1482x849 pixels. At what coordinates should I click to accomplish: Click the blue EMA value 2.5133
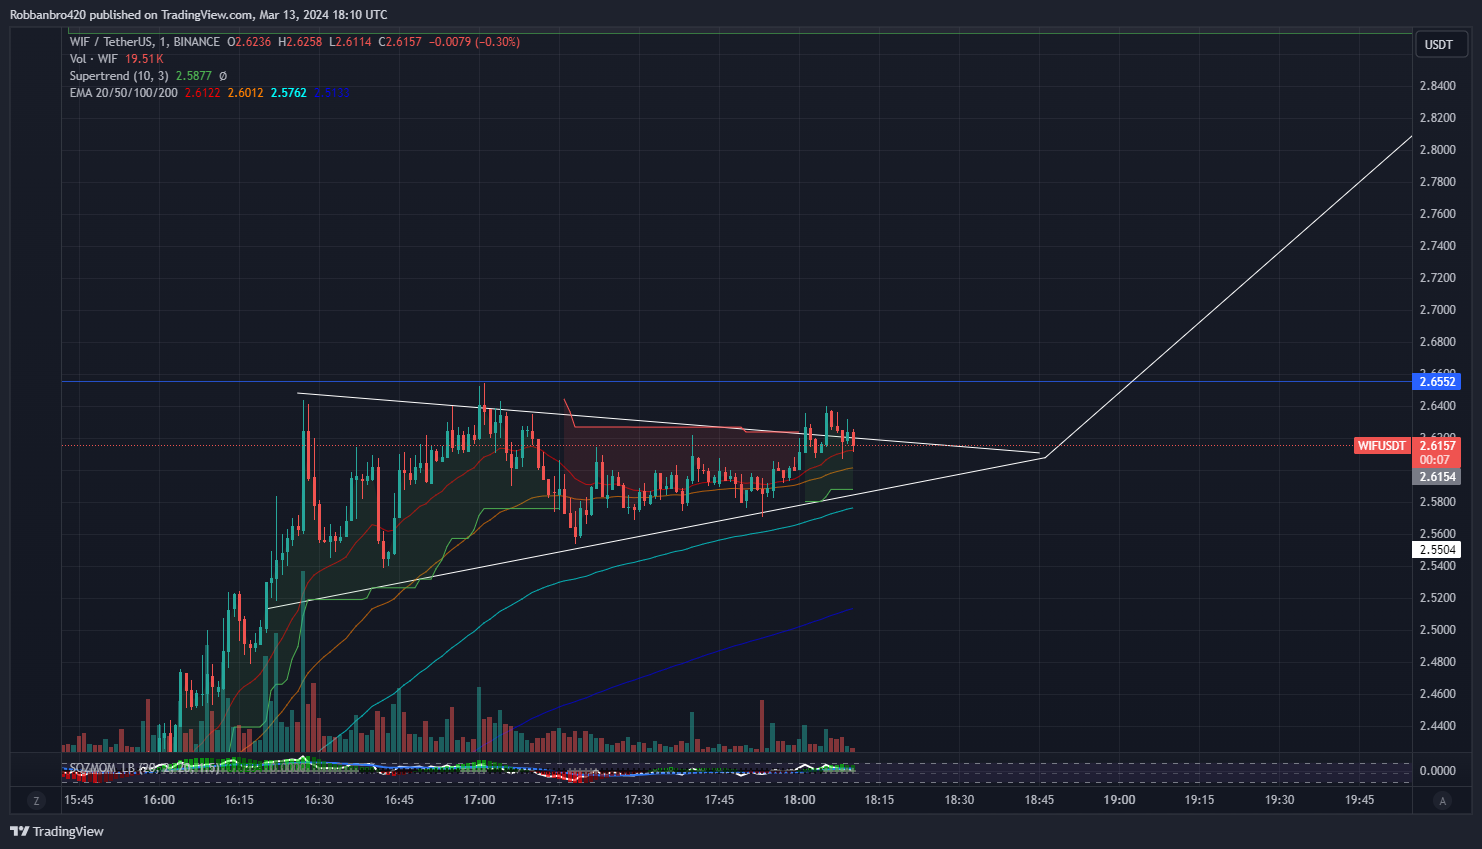click(331, 93)
